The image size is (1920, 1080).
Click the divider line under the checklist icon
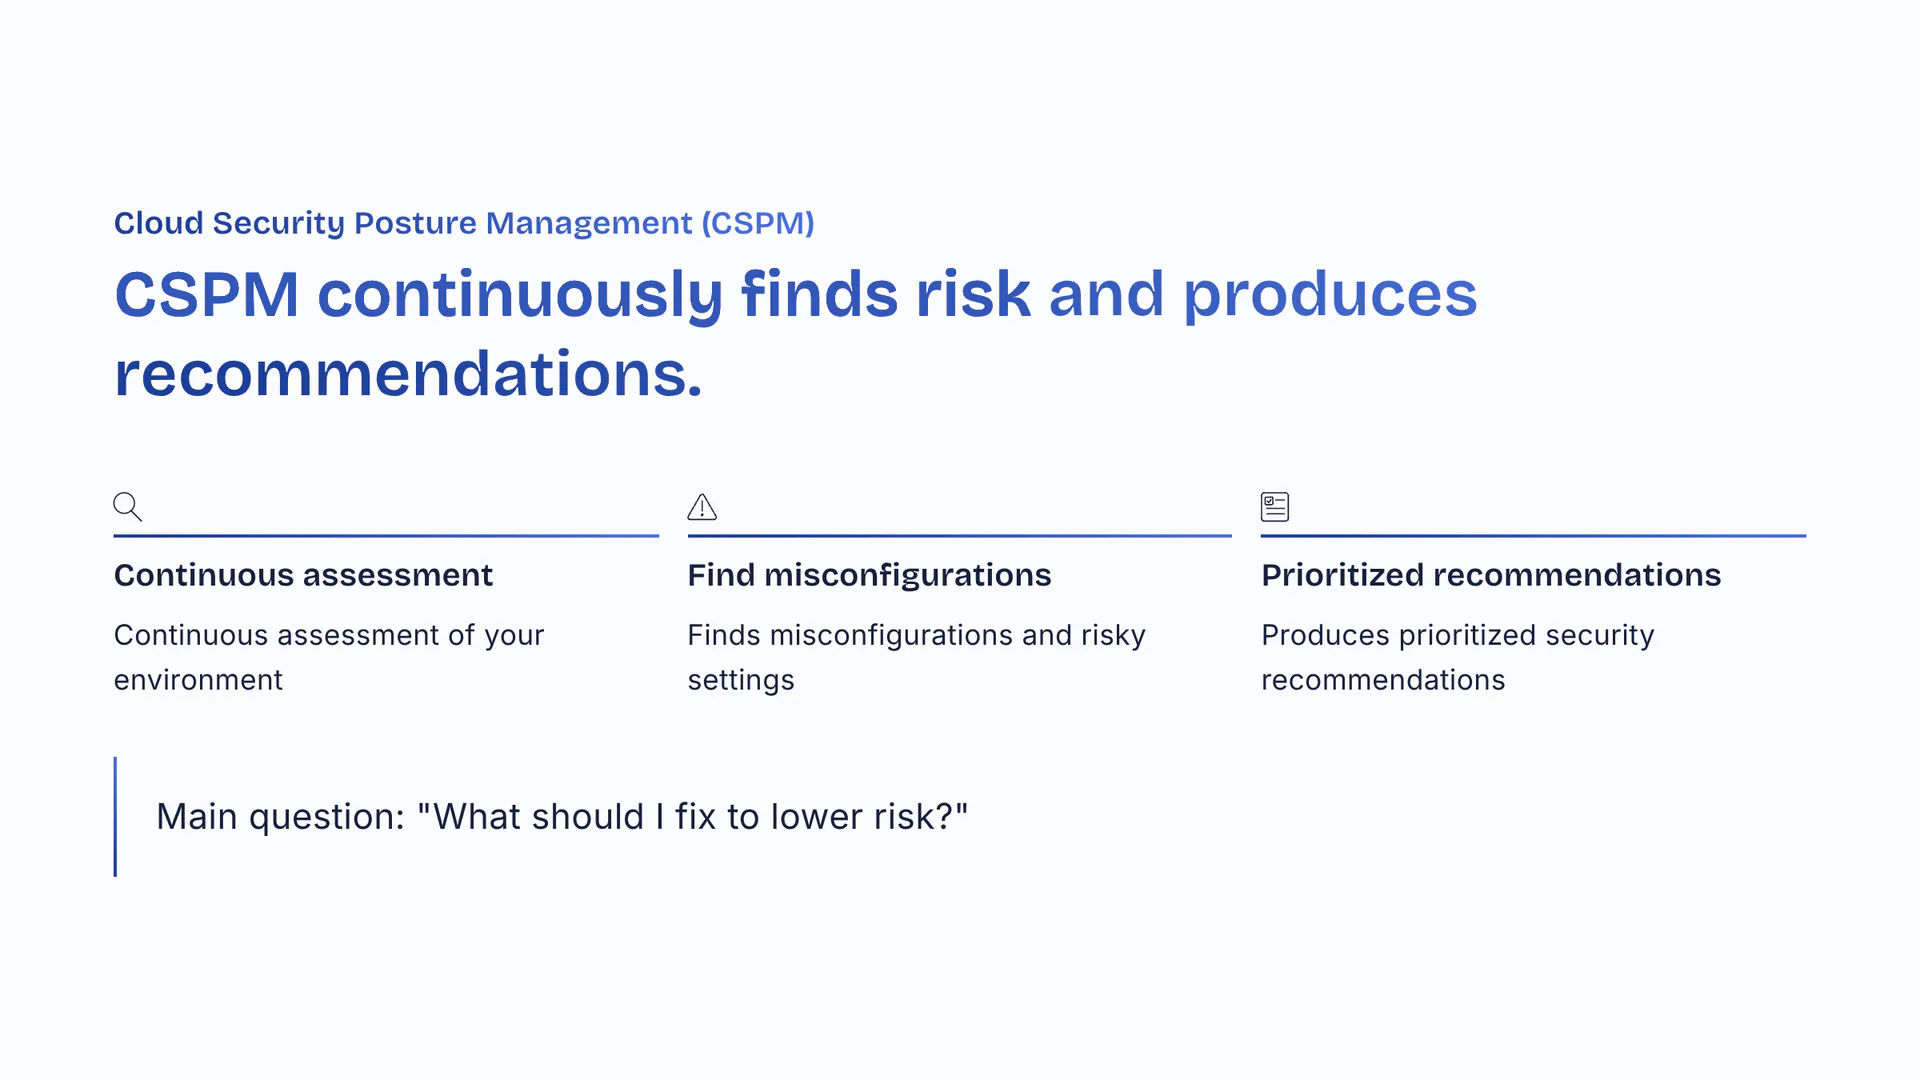pos(1533,536)
